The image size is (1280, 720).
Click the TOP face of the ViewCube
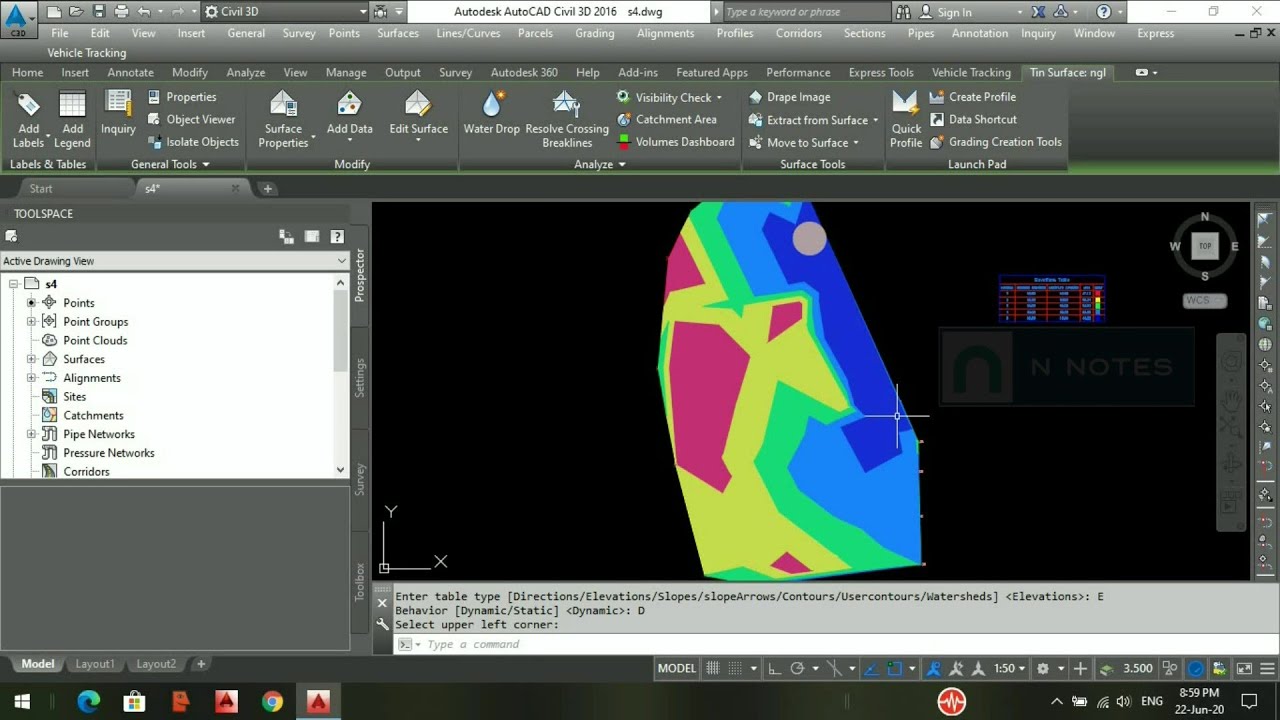point(1205,246)
